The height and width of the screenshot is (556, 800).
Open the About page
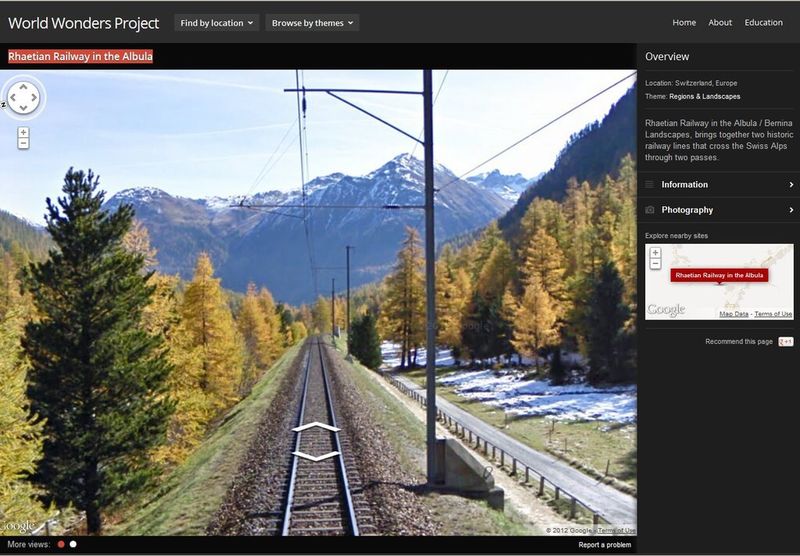click(720, 22)
